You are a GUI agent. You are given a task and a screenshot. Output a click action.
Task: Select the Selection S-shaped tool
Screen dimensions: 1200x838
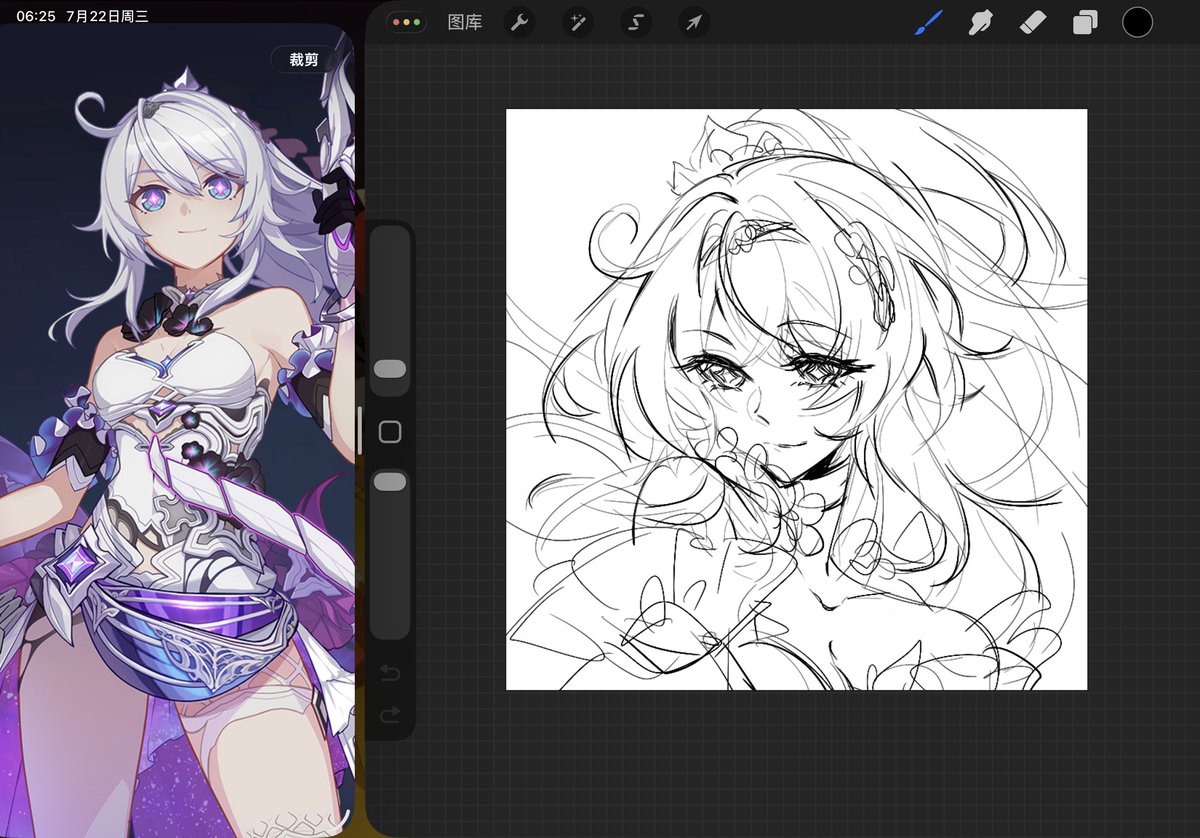(635, 22)
